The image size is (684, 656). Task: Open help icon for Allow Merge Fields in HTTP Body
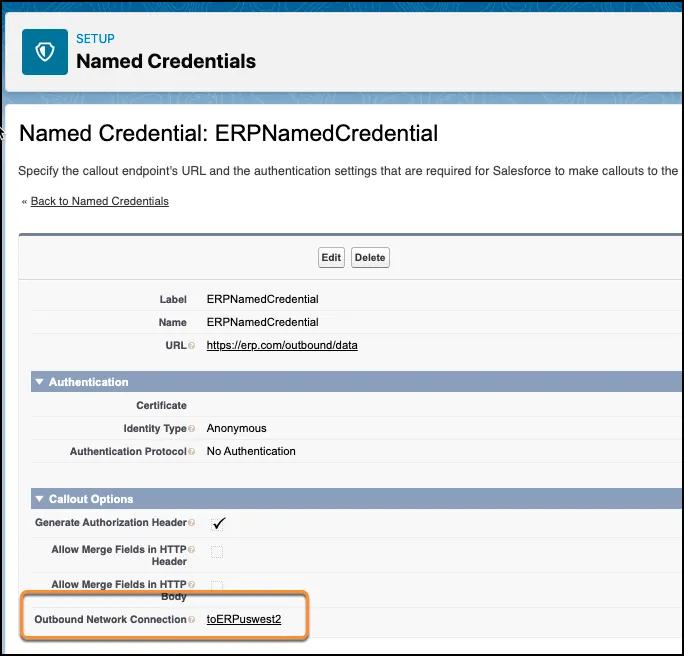tap(191, 584)
